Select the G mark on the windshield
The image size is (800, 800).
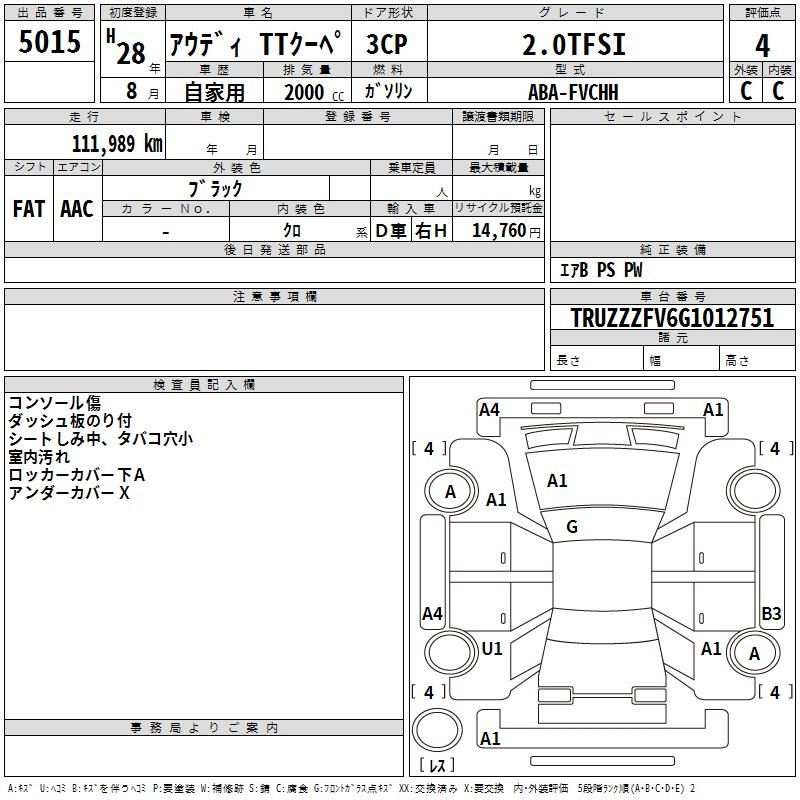coord(572,527)
